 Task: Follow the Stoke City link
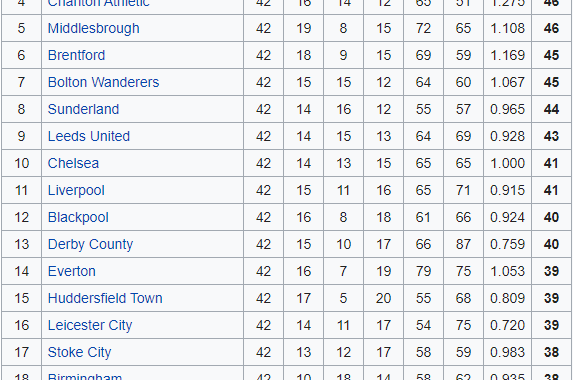(x=79, y=353)
